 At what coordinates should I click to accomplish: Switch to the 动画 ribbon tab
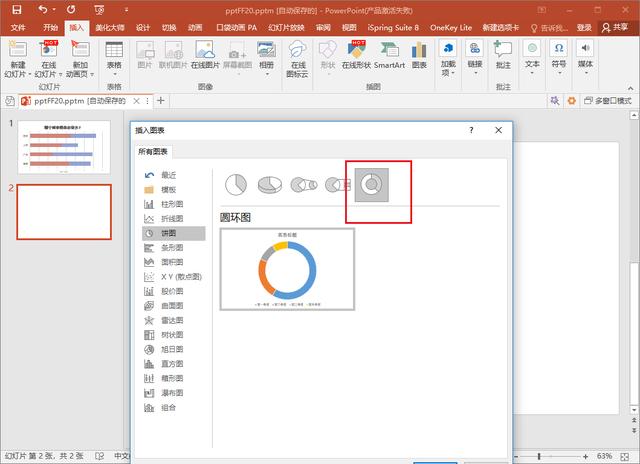pyautogui.click(x=194, y=28)
